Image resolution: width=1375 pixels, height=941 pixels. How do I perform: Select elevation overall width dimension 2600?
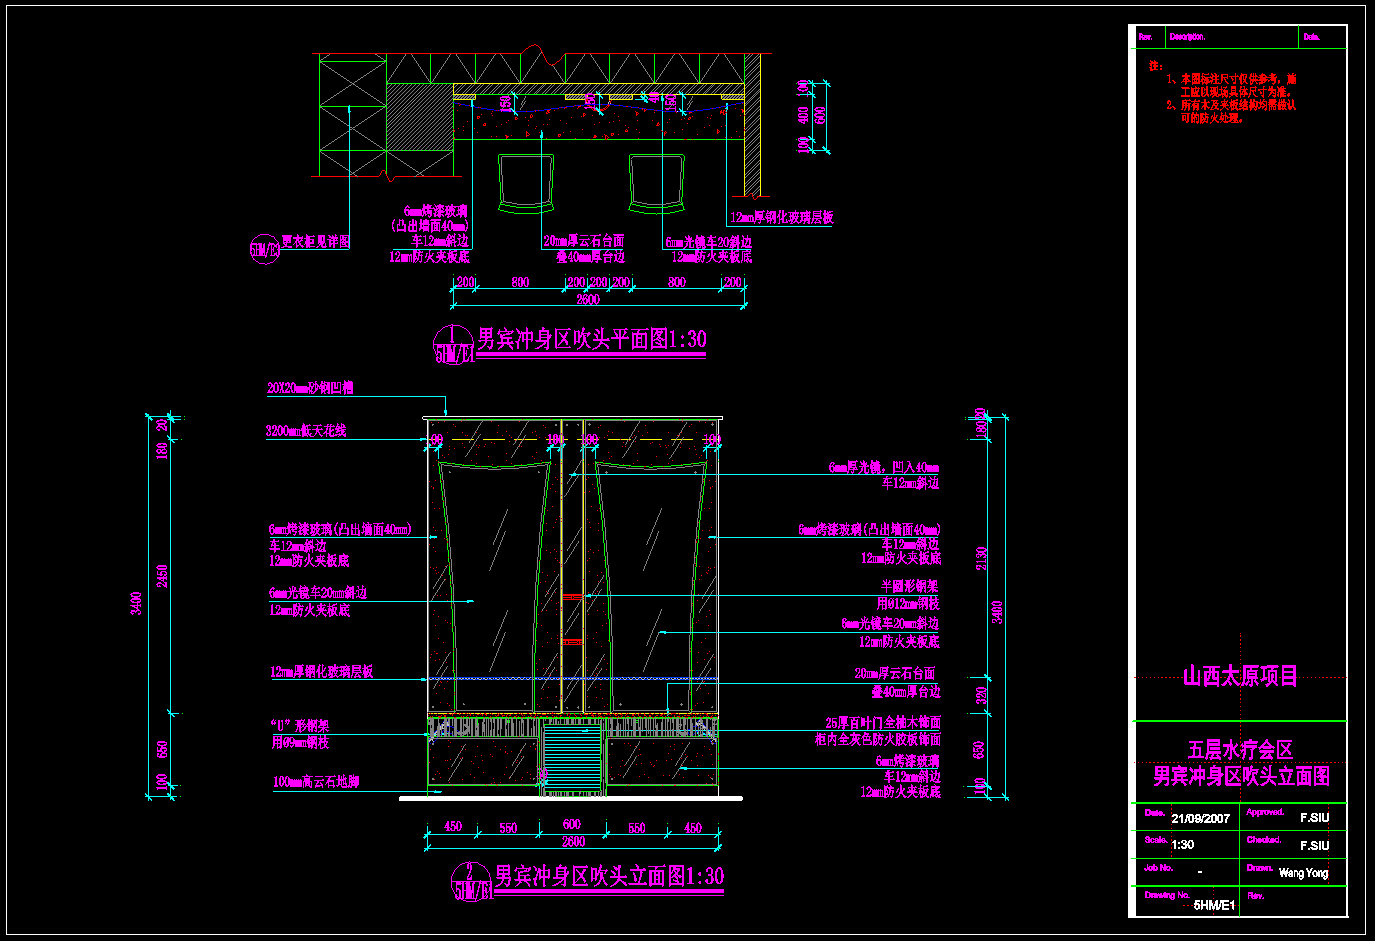click(x=573, y=843)
